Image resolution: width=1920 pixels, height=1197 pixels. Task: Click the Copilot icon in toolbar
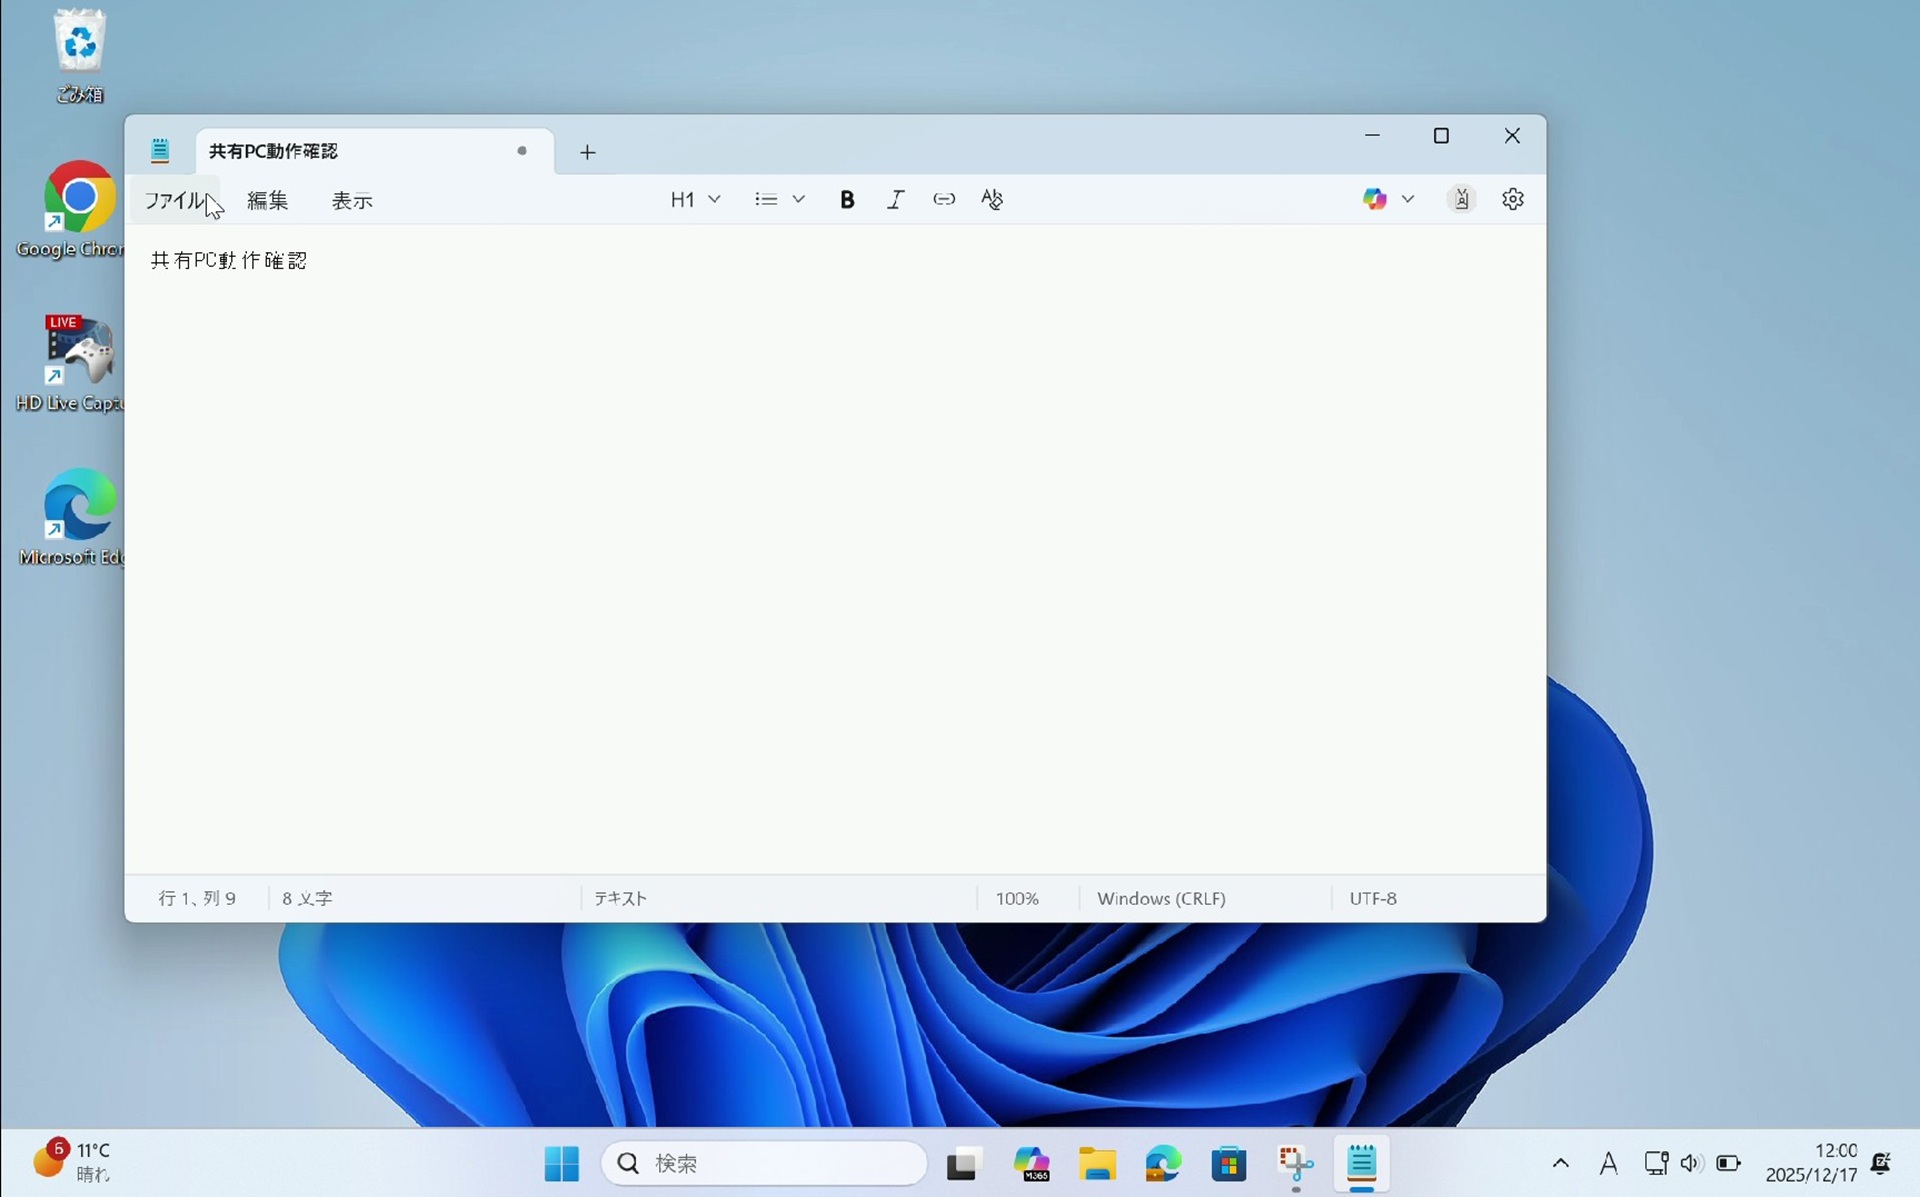(x=1374, y=199)
